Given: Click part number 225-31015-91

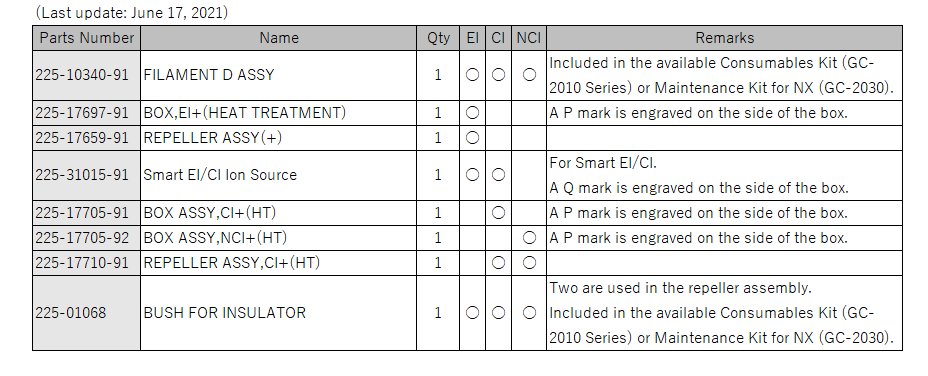Looking at the screenshot, I should click(82, 175).
